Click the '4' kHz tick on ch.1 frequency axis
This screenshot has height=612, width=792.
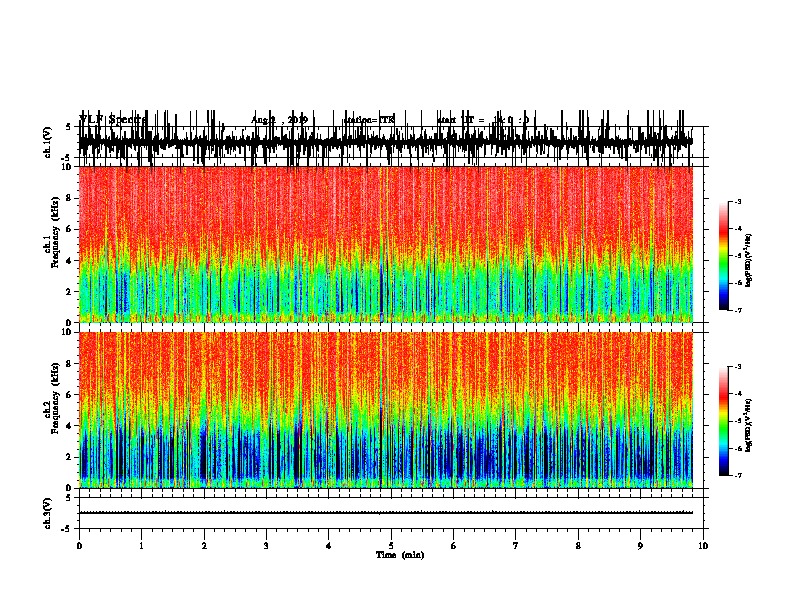tap(69, 261)
